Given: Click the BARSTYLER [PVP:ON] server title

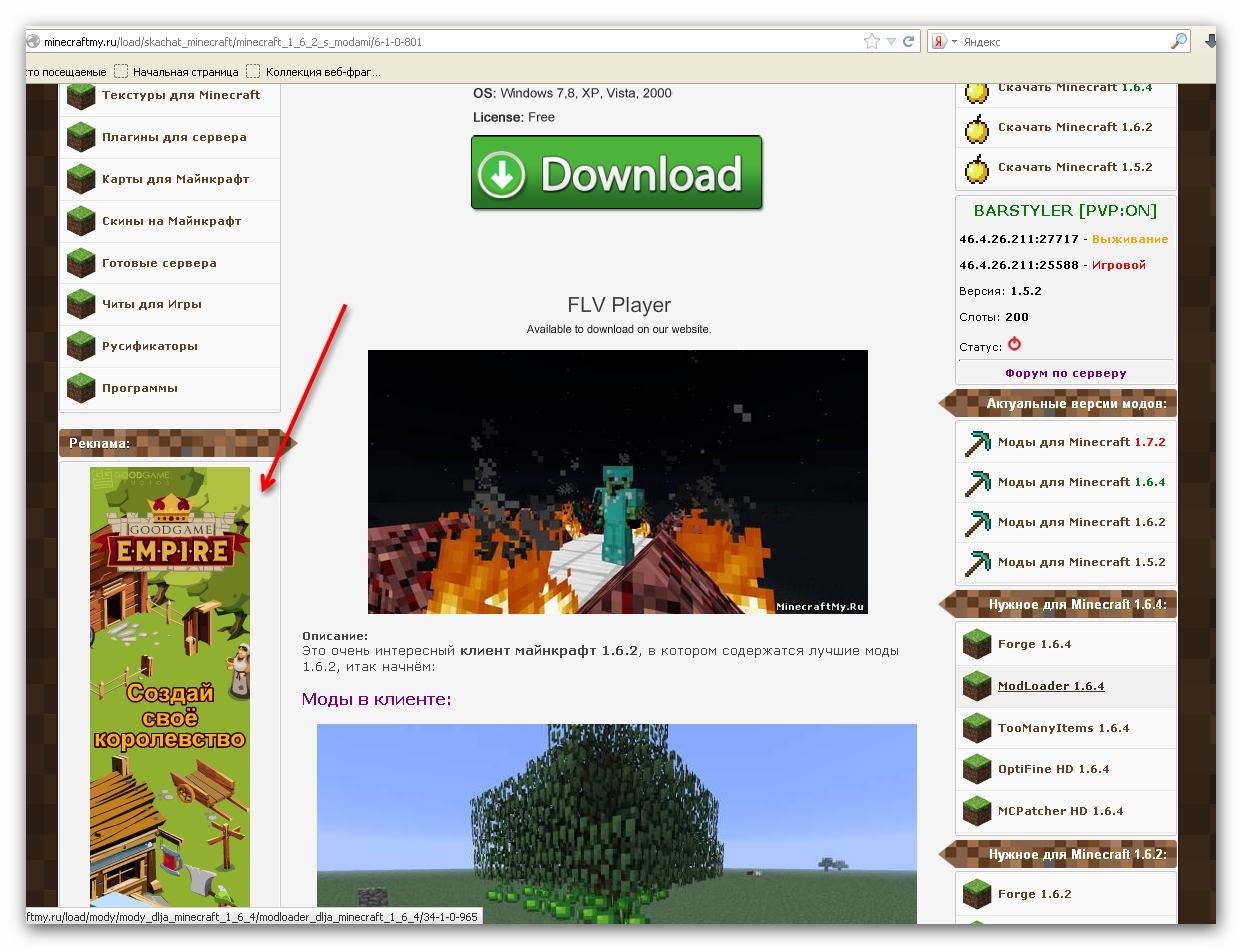Looking at the screenshot, I should tap(1065, 210).
